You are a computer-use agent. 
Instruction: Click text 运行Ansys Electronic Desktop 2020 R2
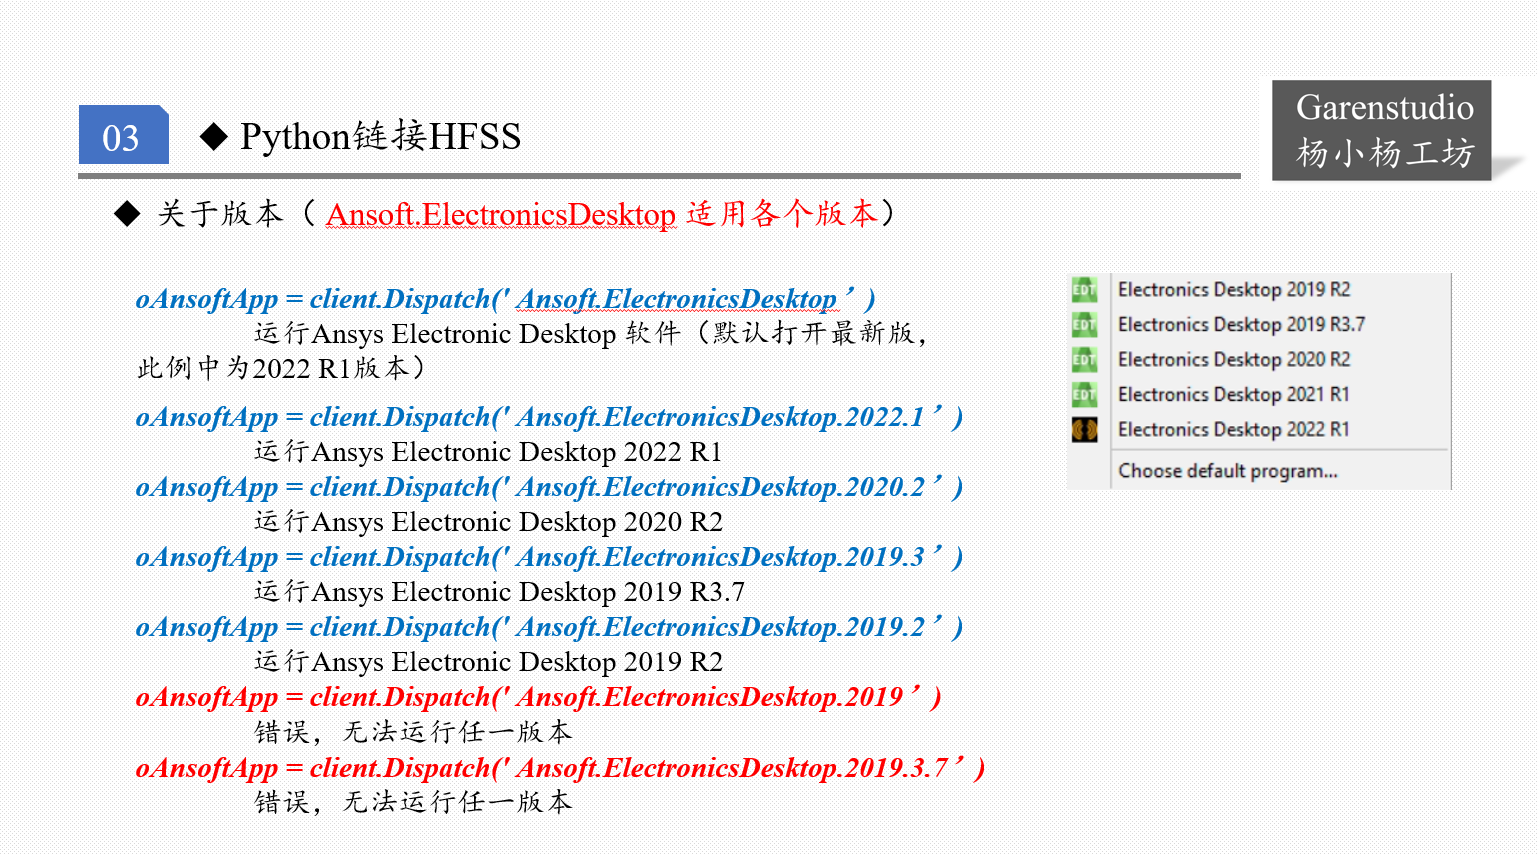488,522
